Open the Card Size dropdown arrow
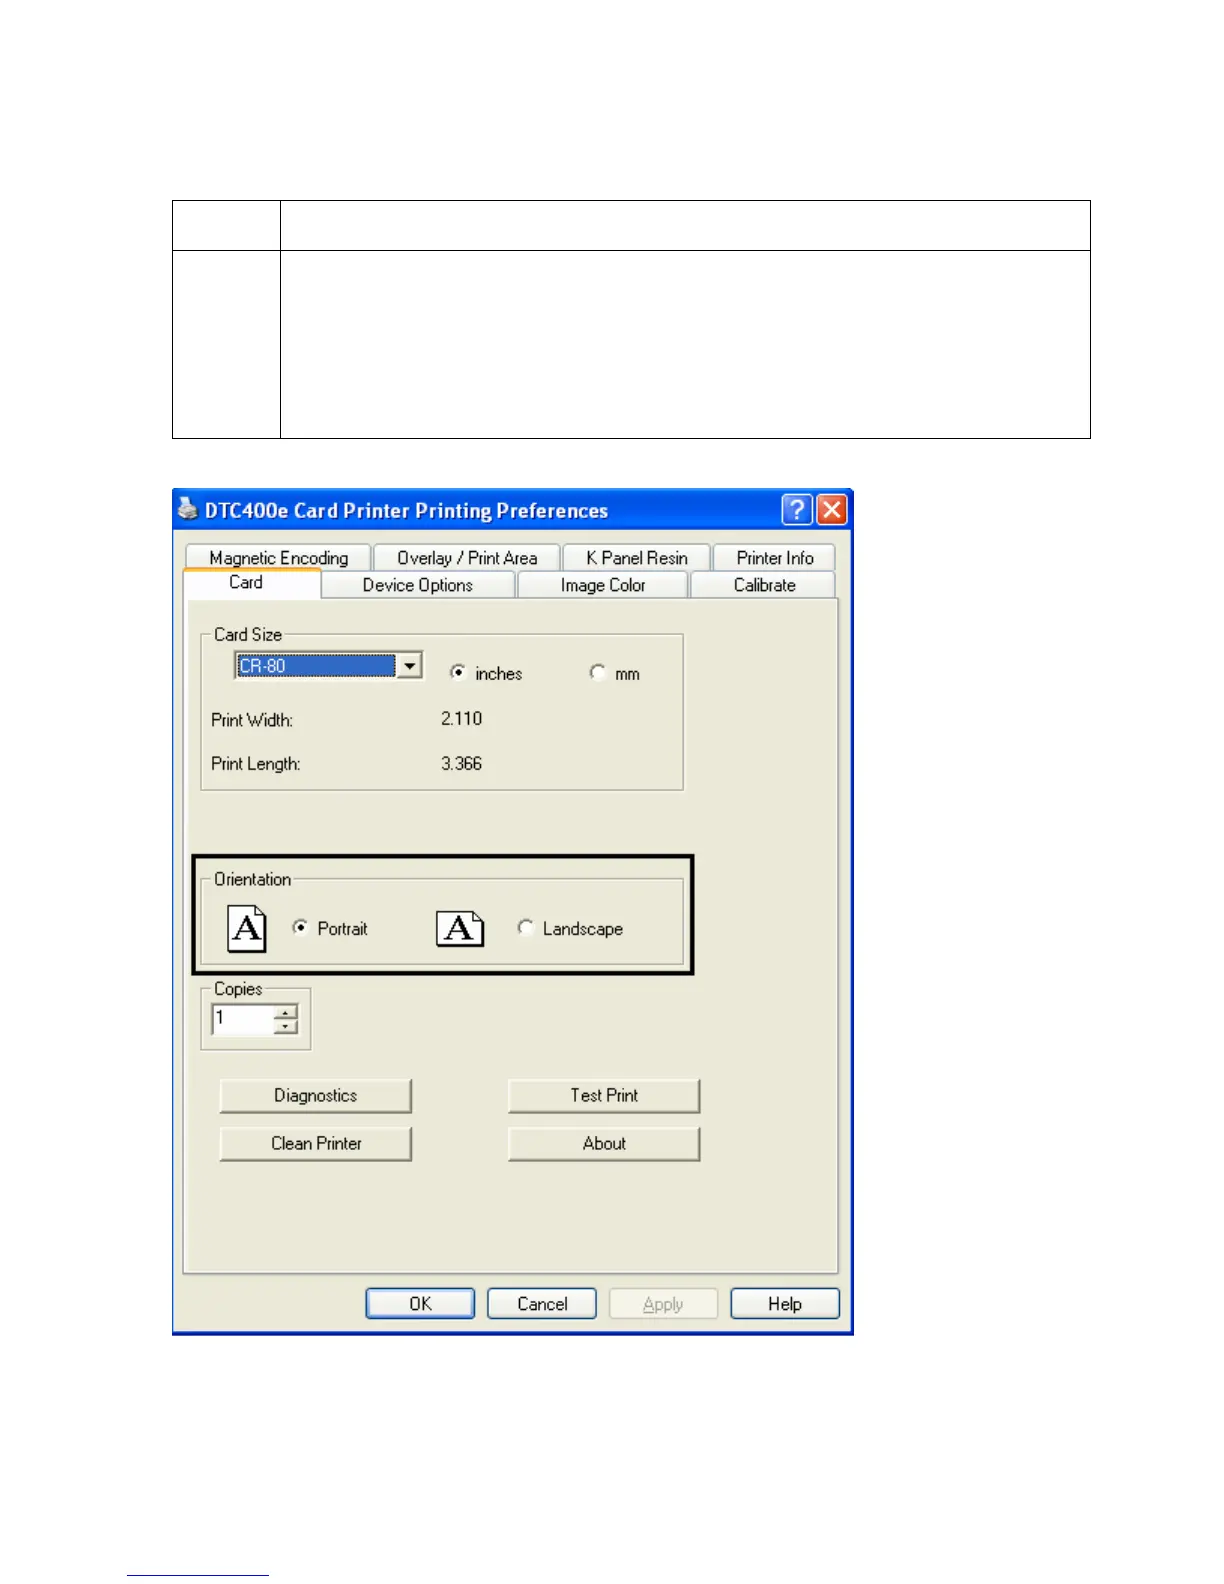 [410, 666]
